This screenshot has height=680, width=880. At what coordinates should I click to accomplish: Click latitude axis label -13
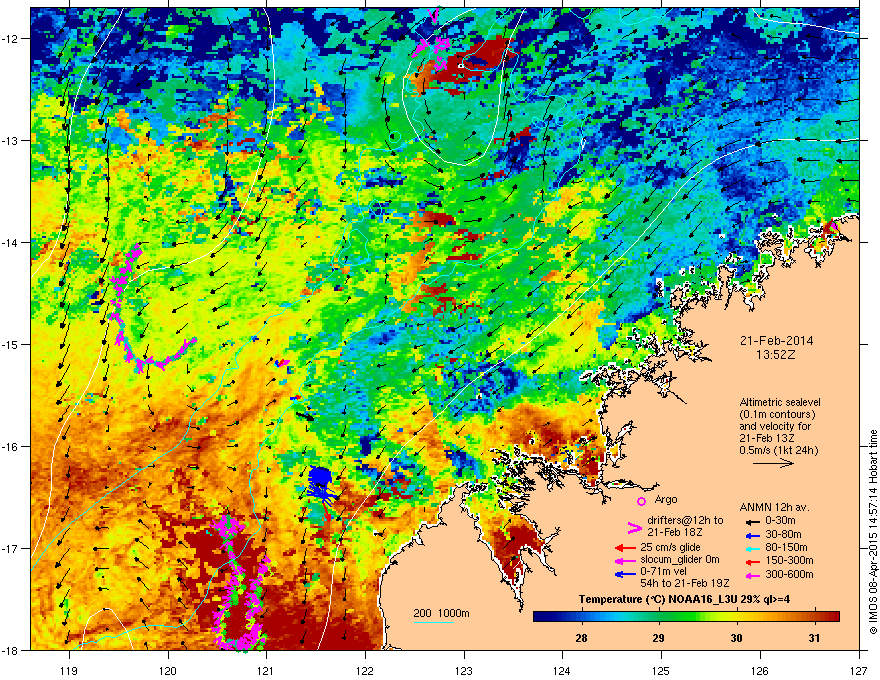10,140
